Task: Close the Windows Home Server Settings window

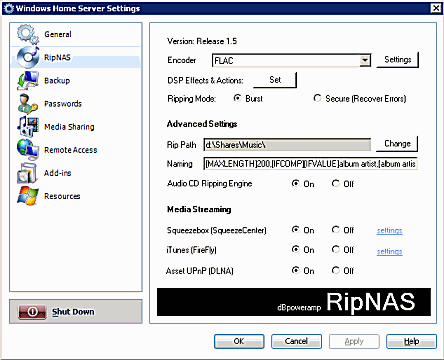Action: [x=436, y=8]
